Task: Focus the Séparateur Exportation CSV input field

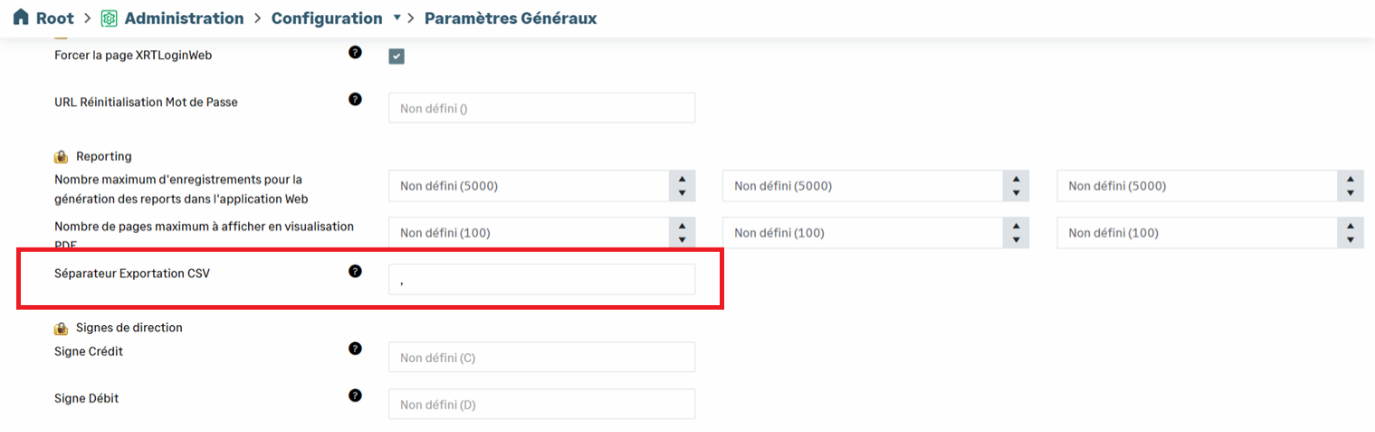Action: pyautogui.click(x=541, y=280)
